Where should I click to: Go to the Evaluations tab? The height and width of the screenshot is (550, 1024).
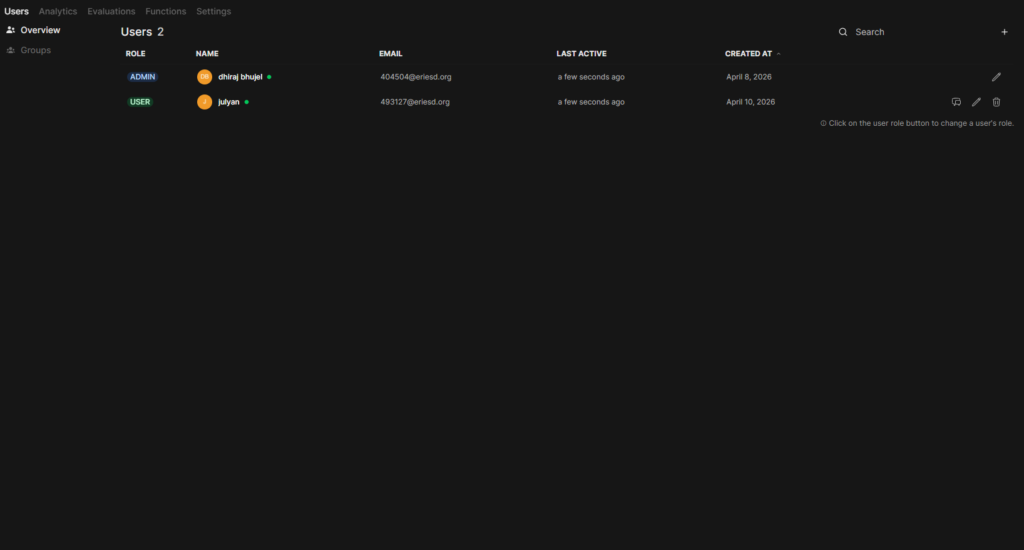click(111, 12)
